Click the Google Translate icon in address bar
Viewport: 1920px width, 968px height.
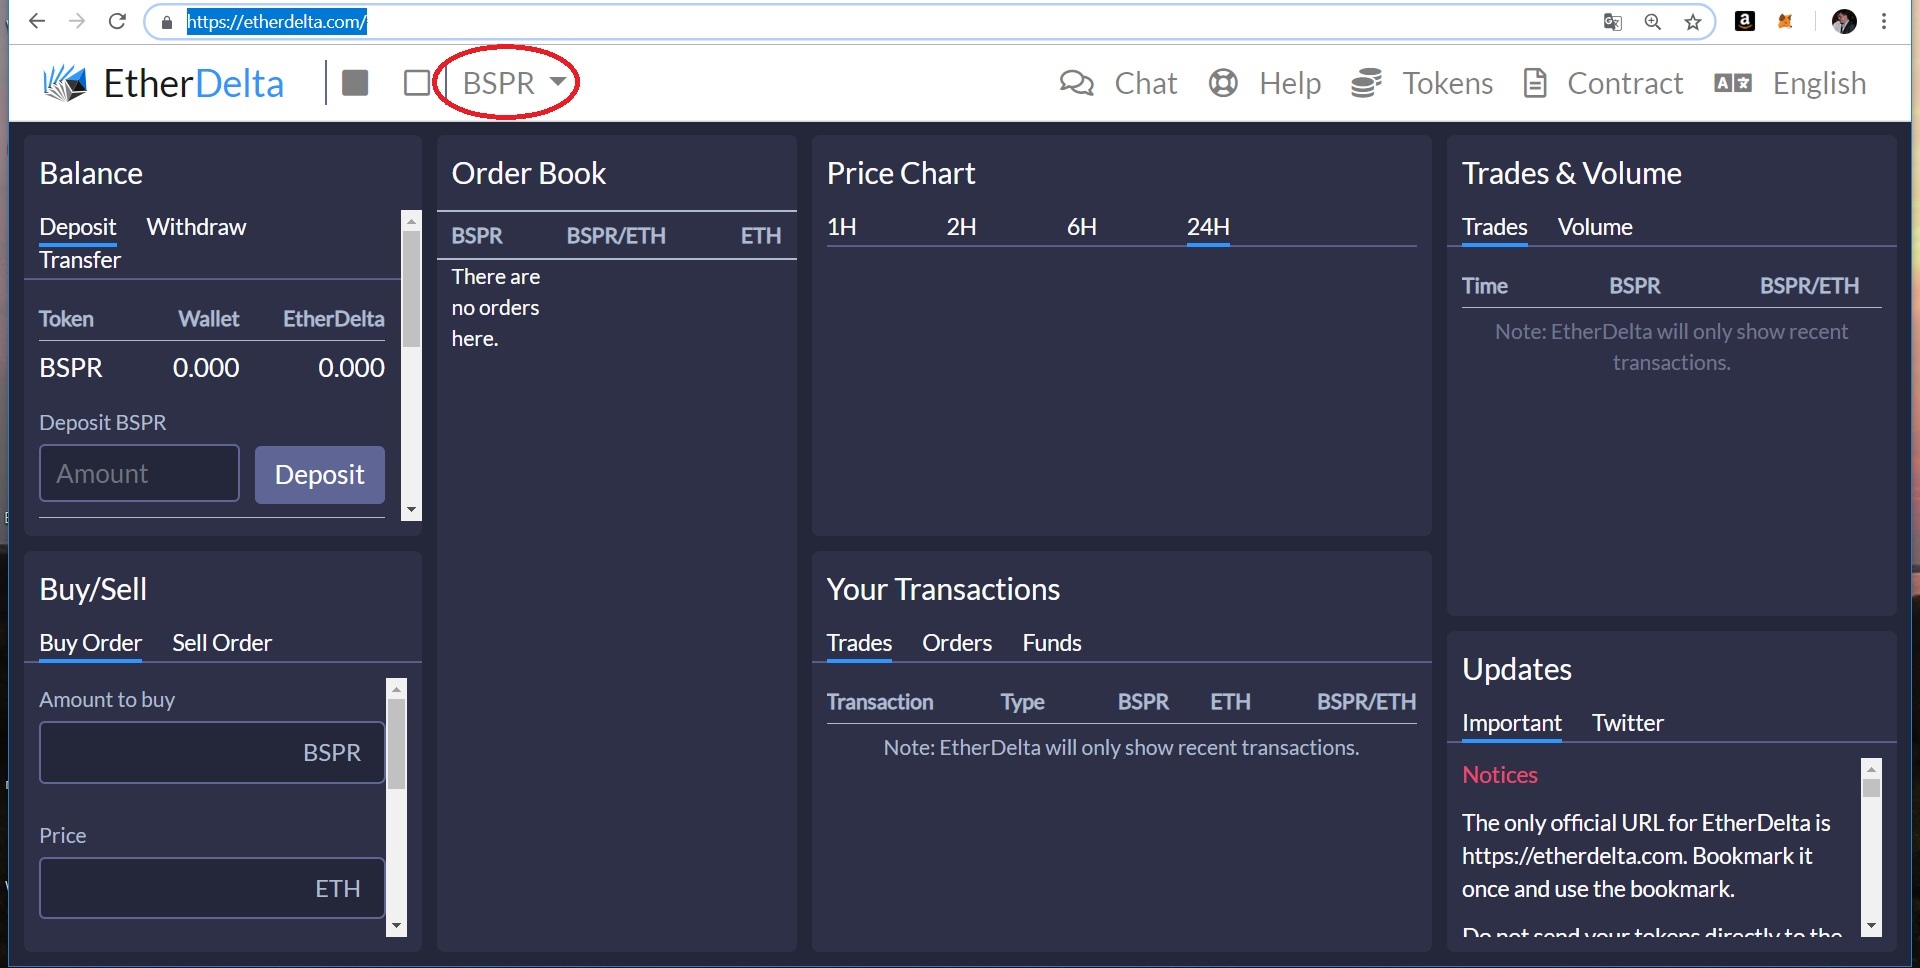pyautogui.click(x=1612, y=22)
